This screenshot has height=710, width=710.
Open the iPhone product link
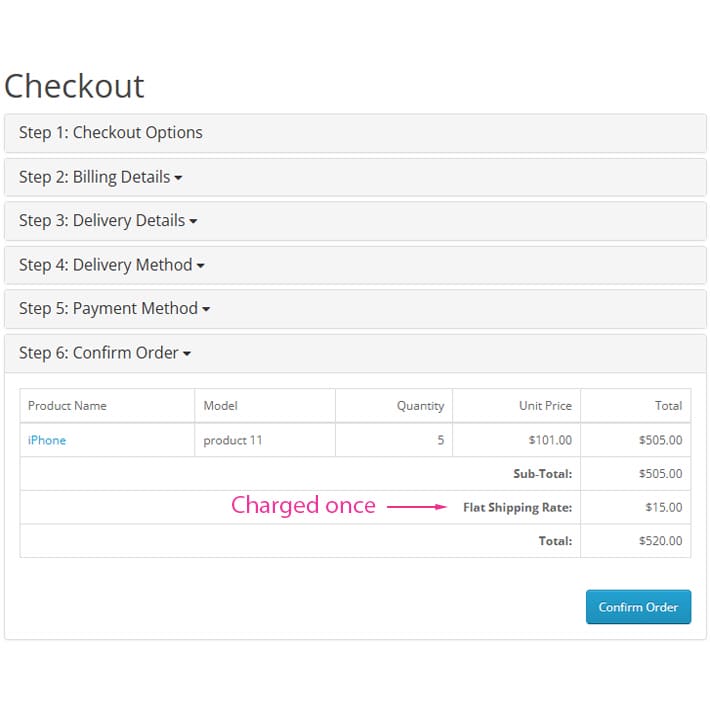point(47,440)
